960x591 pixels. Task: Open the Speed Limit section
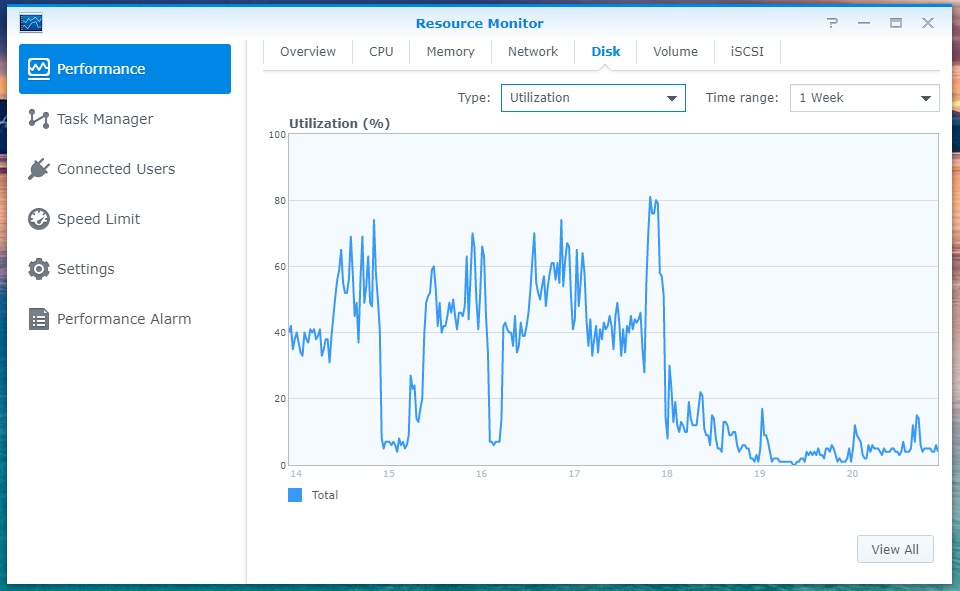[x=99, y=219]
